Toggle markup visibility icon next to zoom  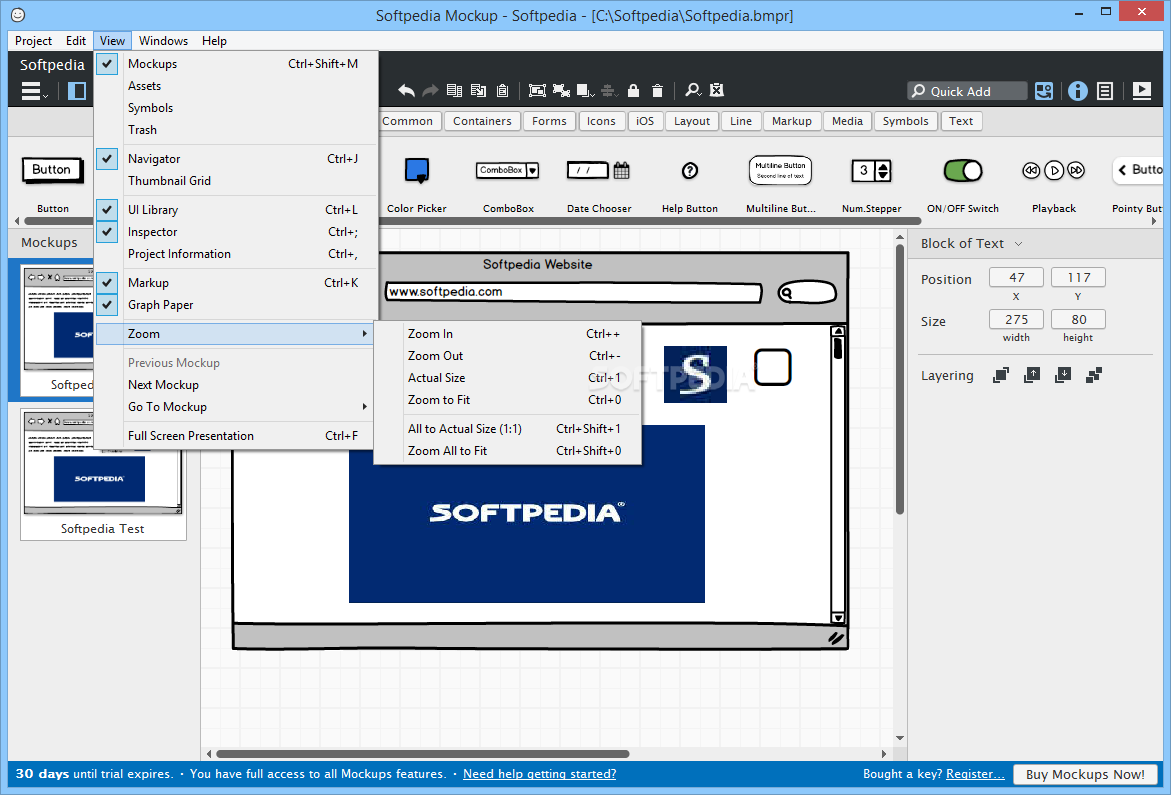click(717, 90)
